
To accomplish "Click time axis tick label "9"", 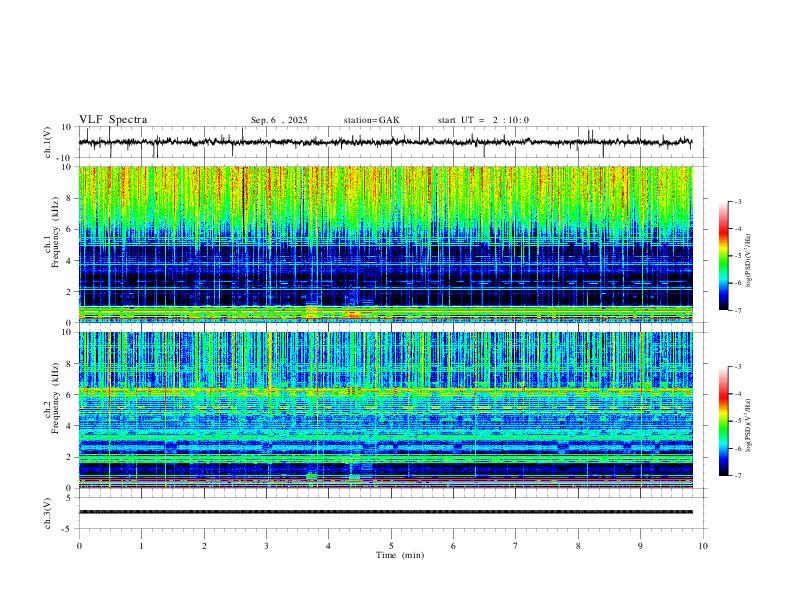I will click(x=640, y=546).
